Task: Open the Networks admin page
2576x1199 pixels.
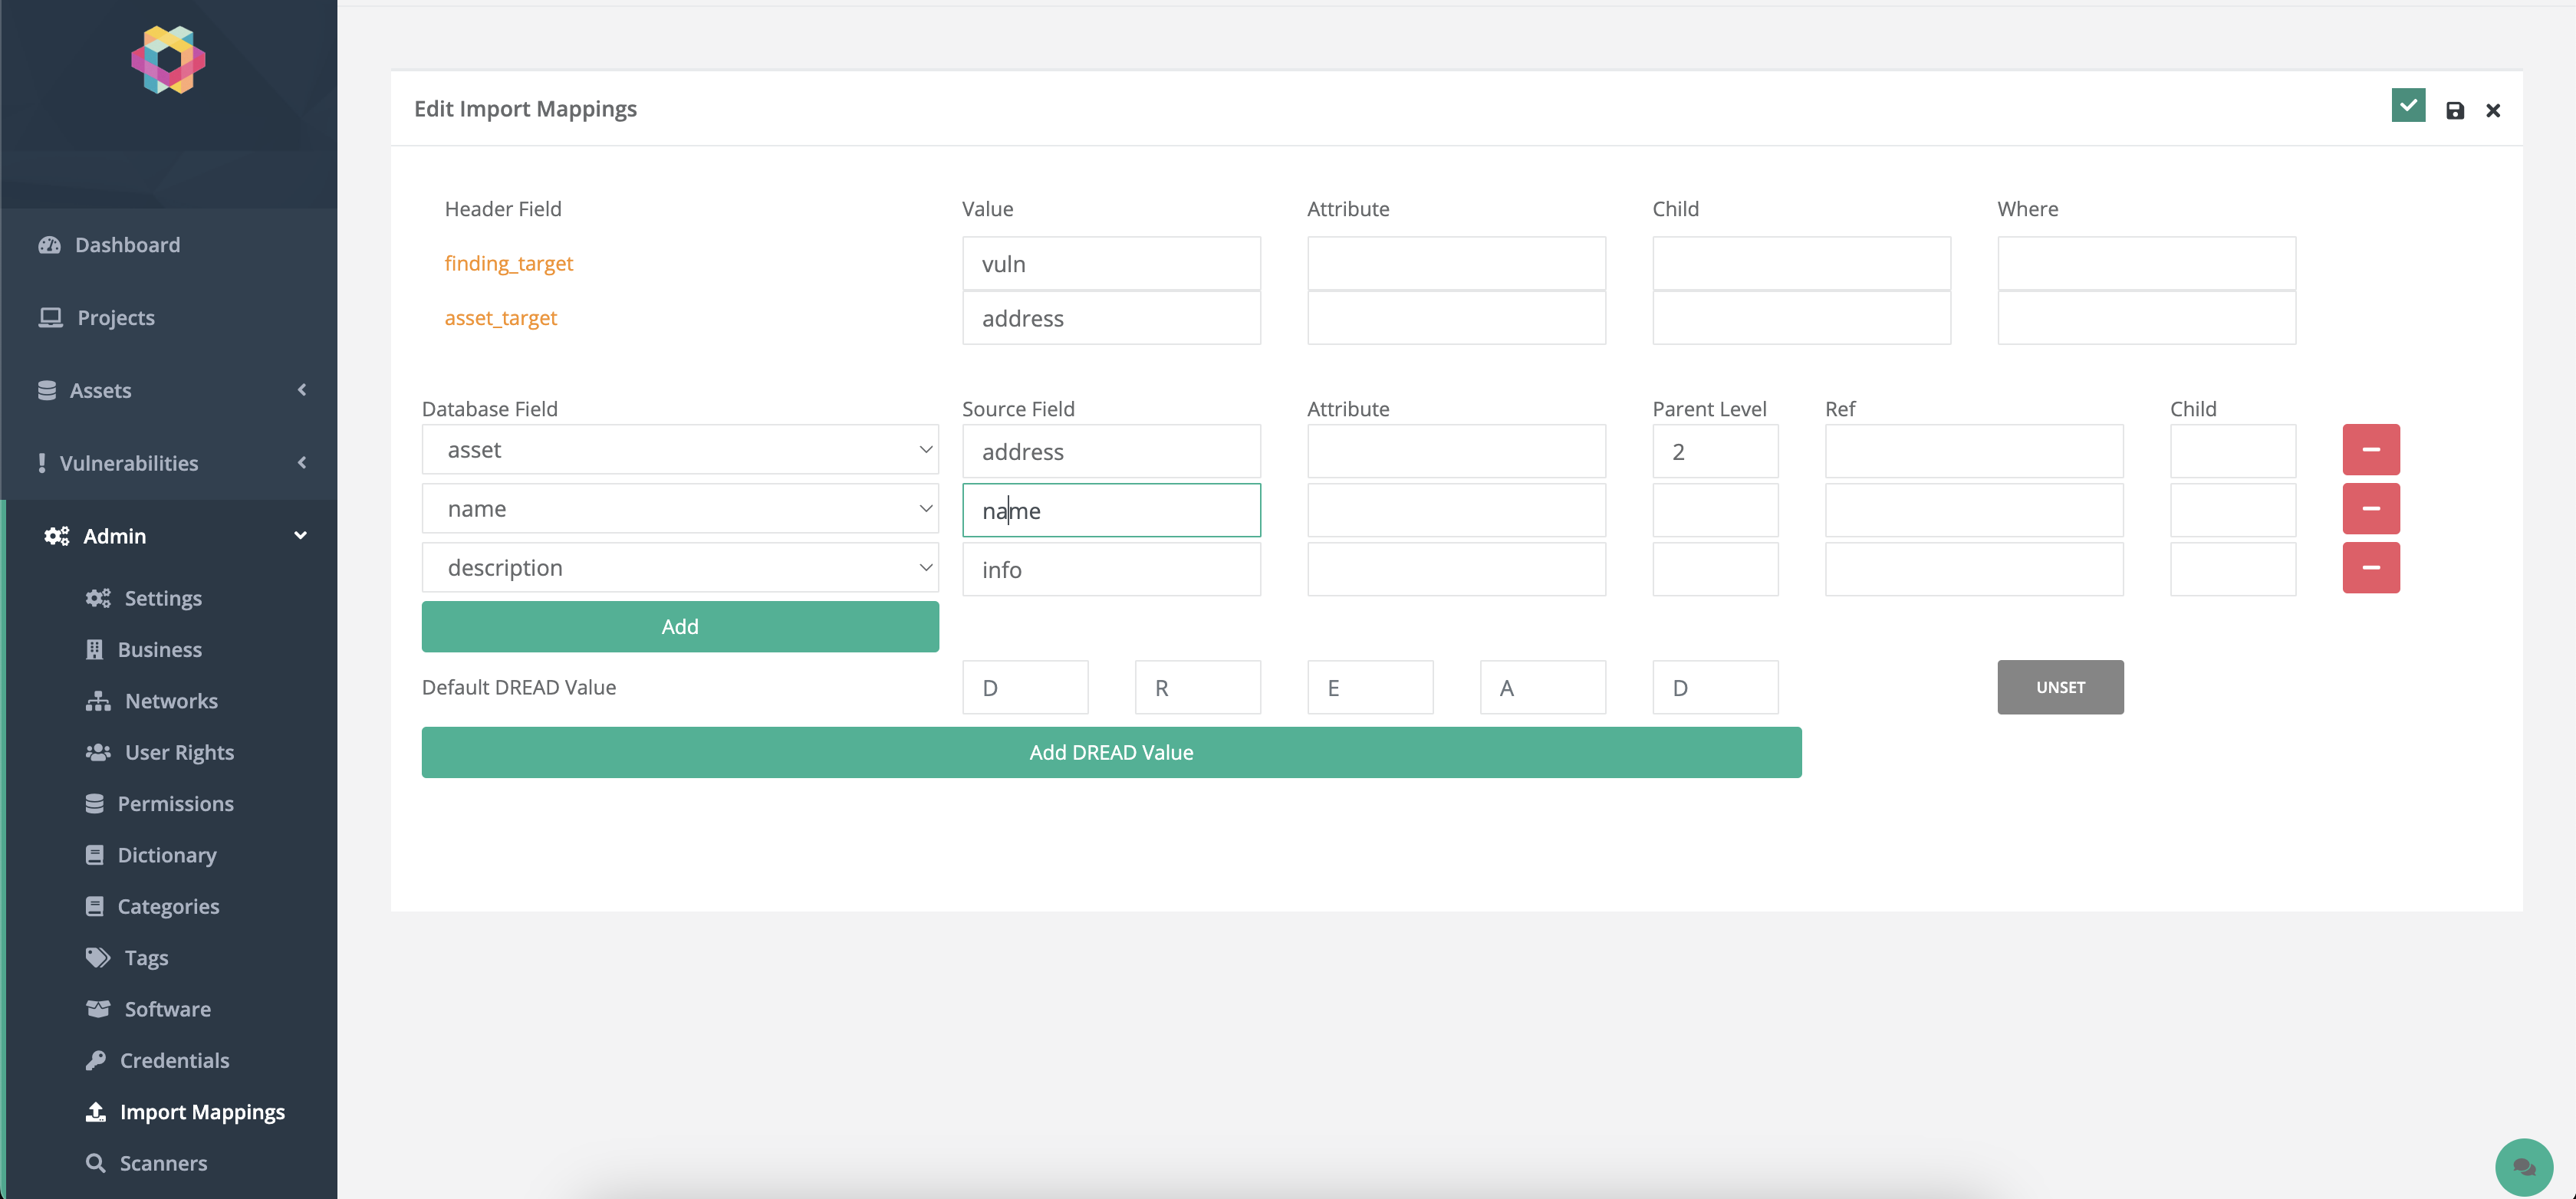Action: (171, 701)
